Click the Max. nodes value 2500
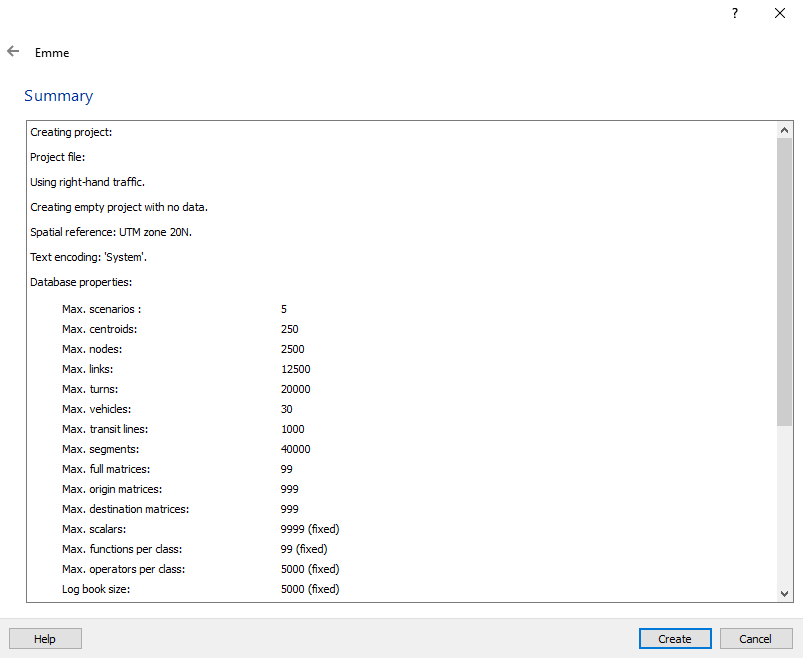The image size is (803, 658). click(x=293, y=349)
